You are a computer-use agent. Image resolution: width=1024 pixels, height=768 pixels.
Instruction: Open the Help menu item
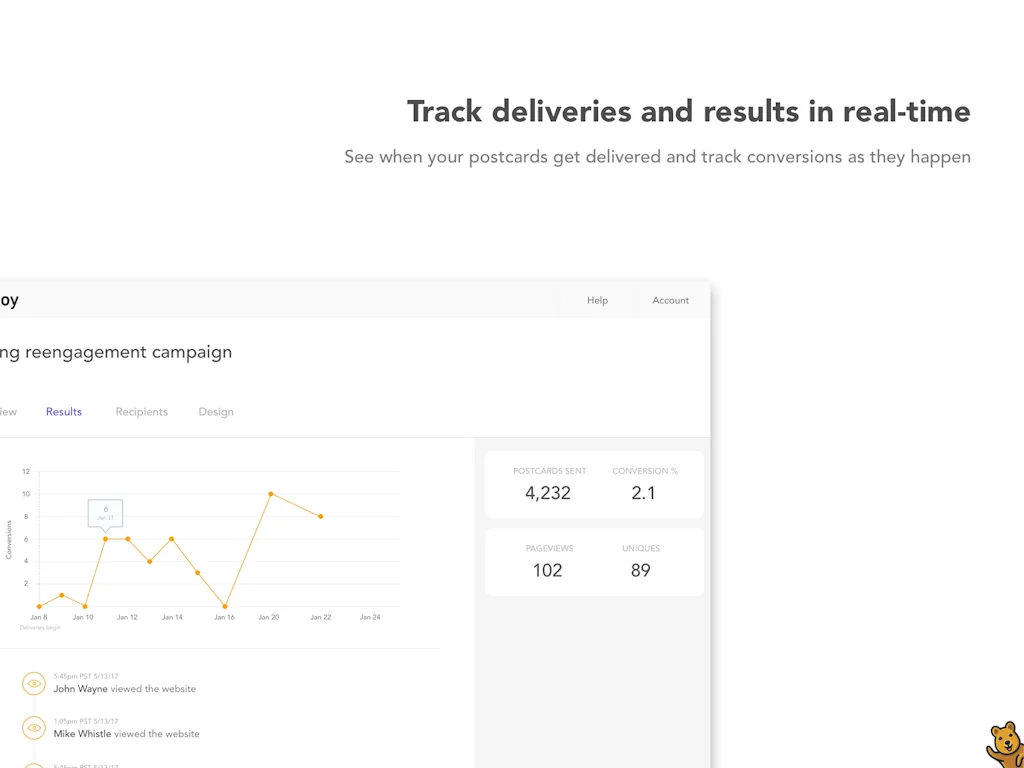(597, 300)
